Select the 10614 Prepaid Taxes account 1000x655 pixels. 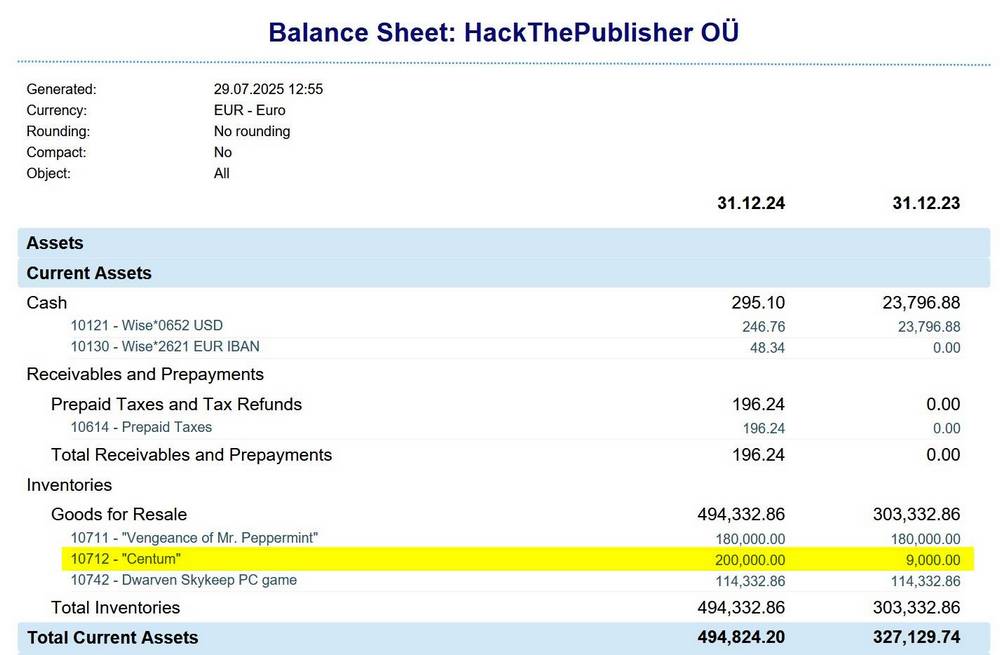(141, 427)
